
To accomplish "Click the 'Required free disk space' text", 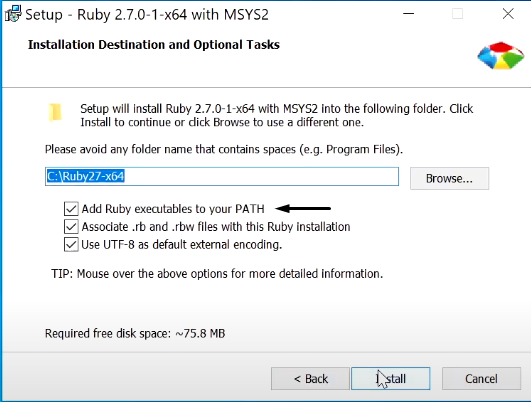I will point(135,334).
